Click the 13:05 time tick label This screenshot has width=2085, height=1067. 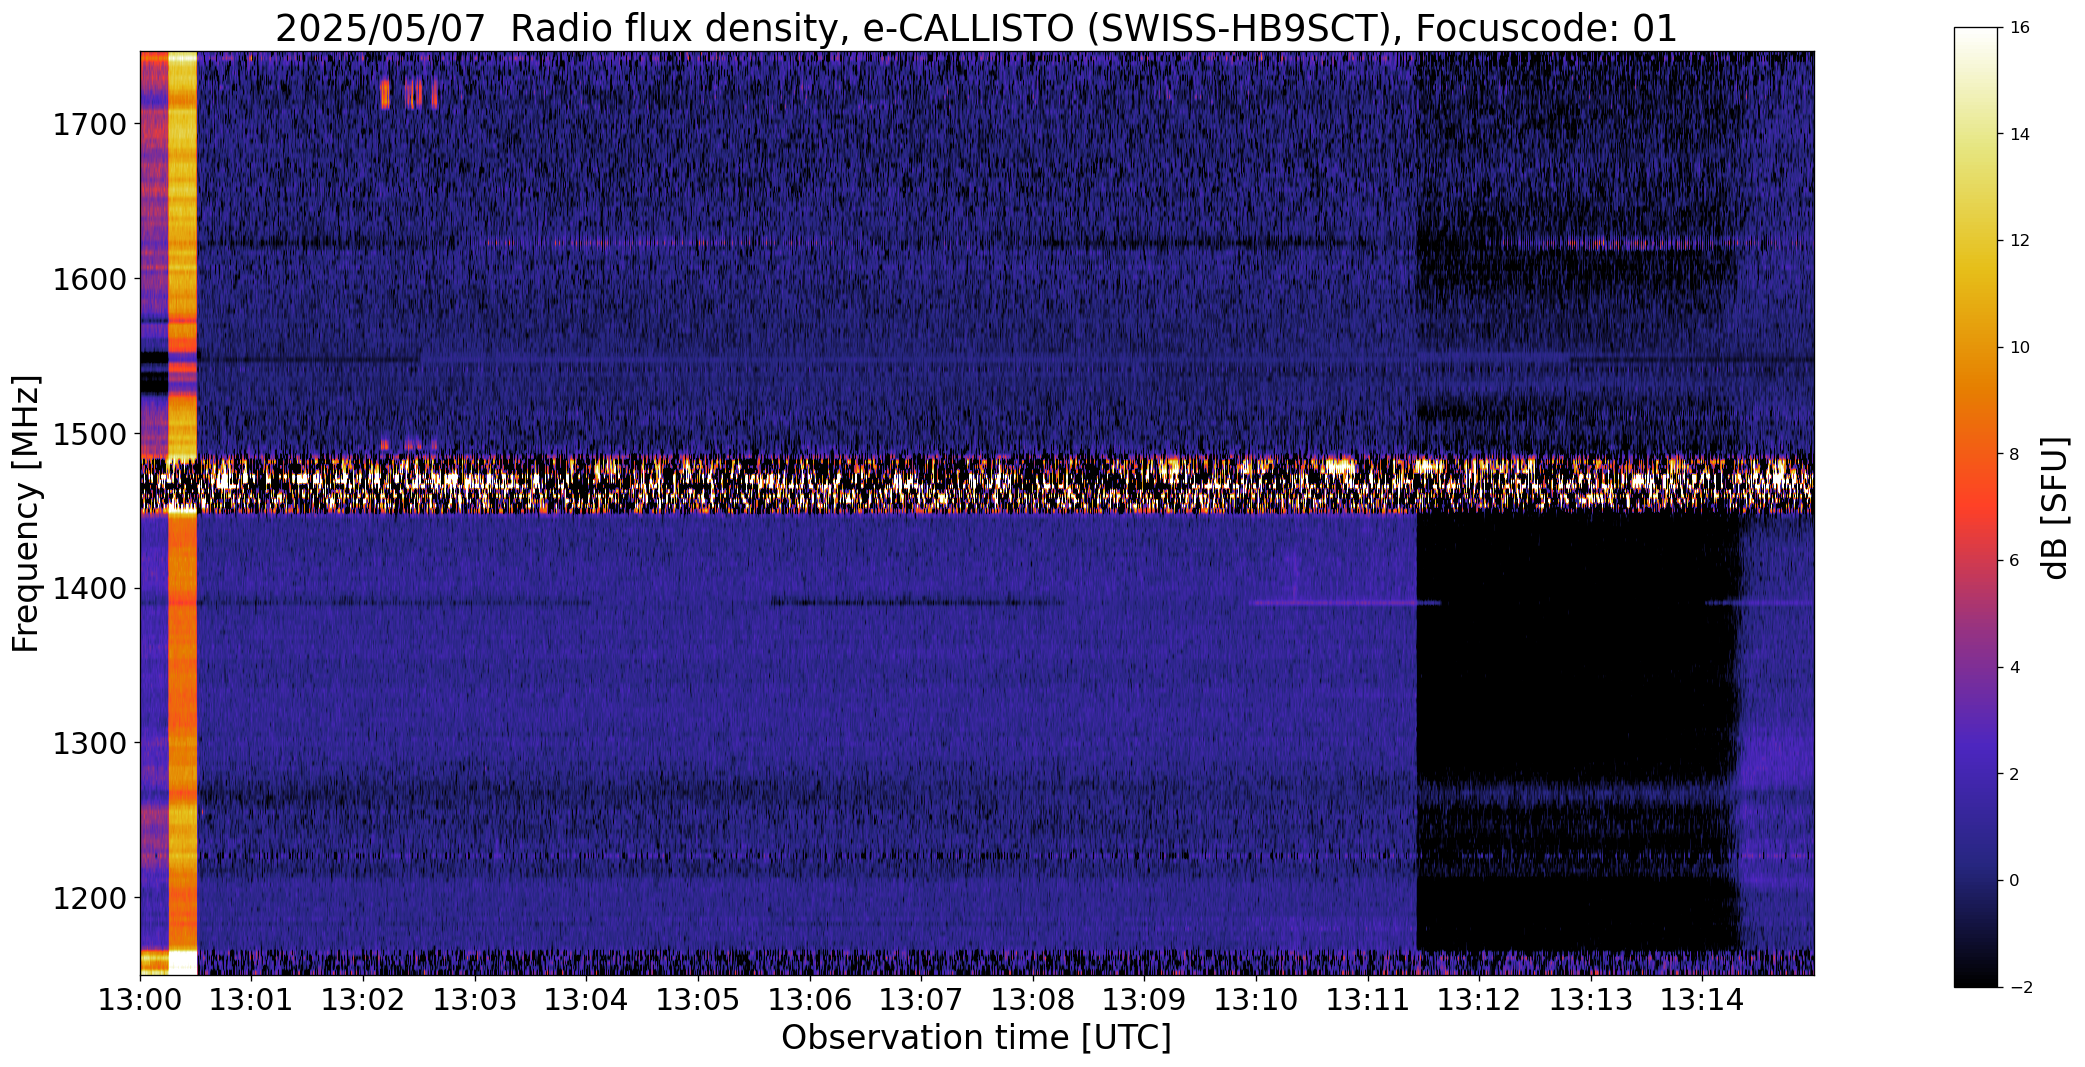point(698,1000)
